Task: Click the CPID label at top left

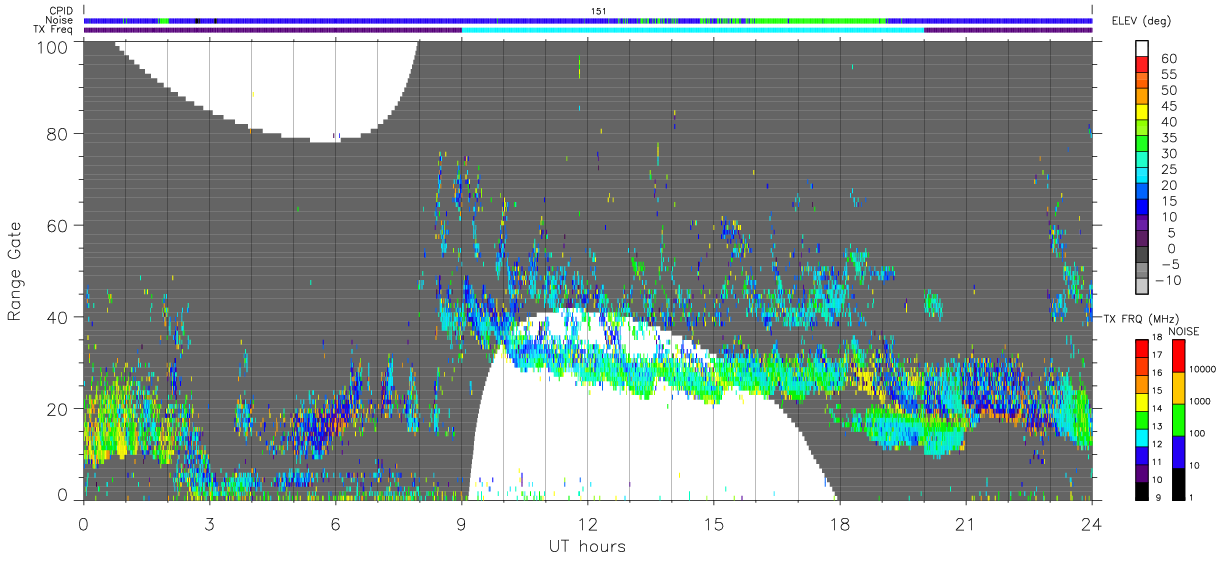Action: [61, 11]
